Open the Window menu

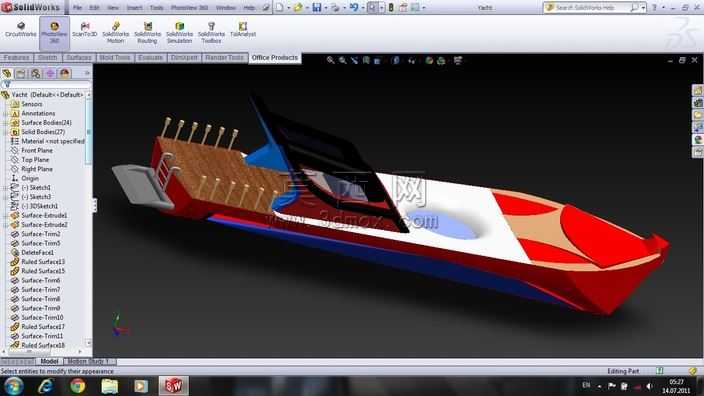[x=225, y=8]
